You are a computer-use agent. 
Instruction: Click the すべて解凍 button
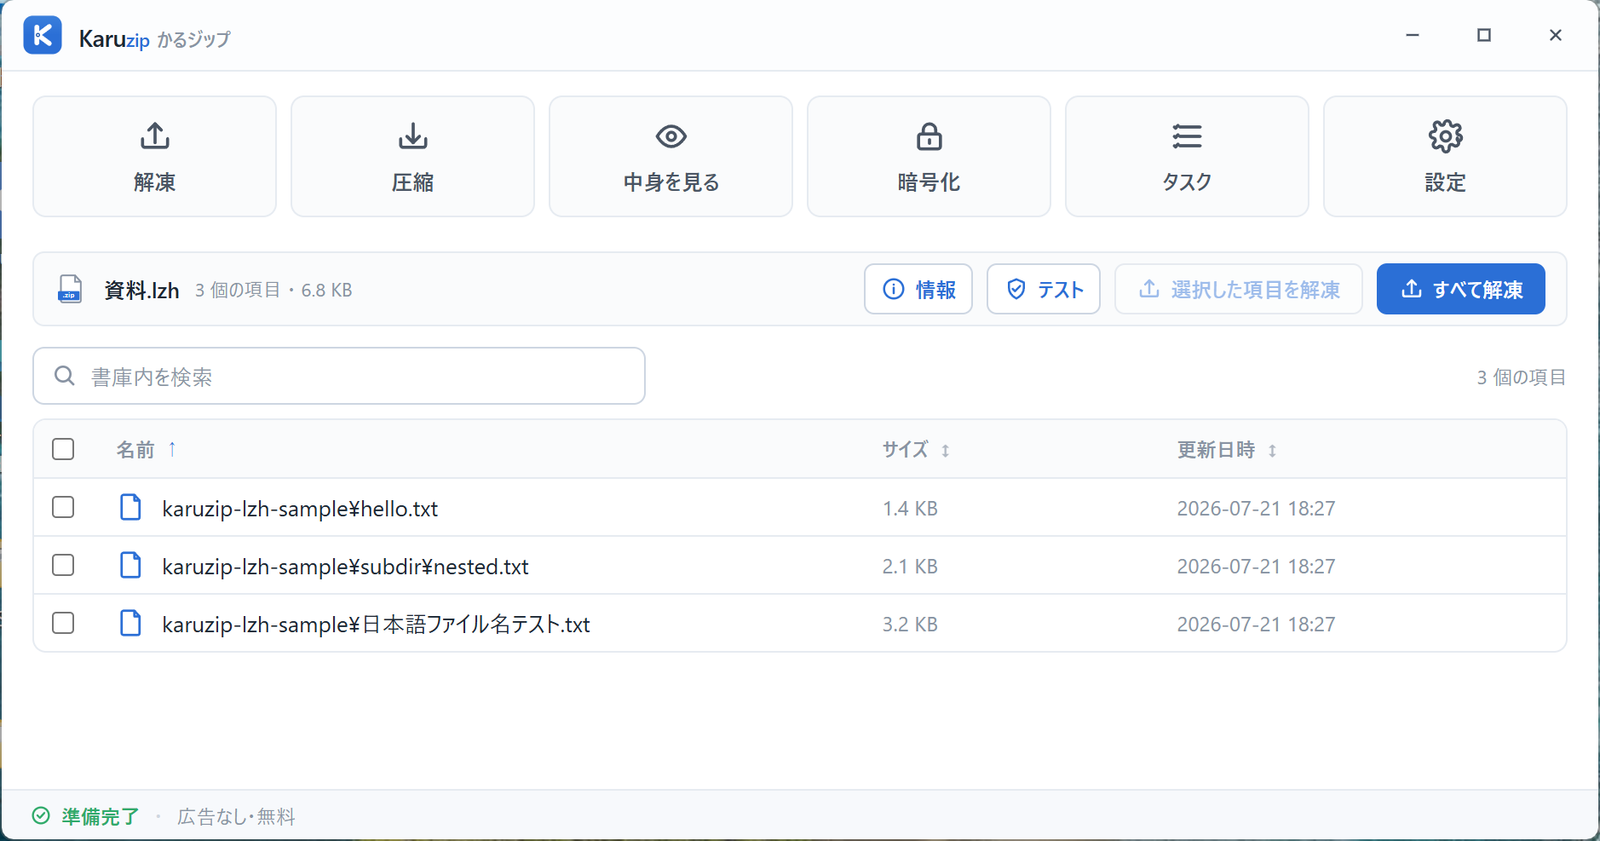[1461, 289]
